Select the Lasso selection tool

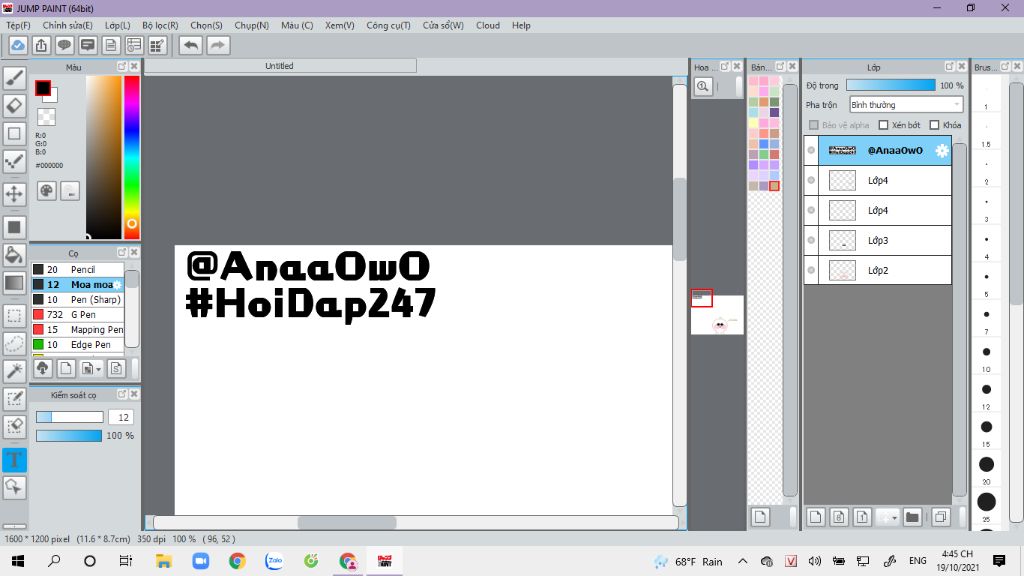point(14,344)
